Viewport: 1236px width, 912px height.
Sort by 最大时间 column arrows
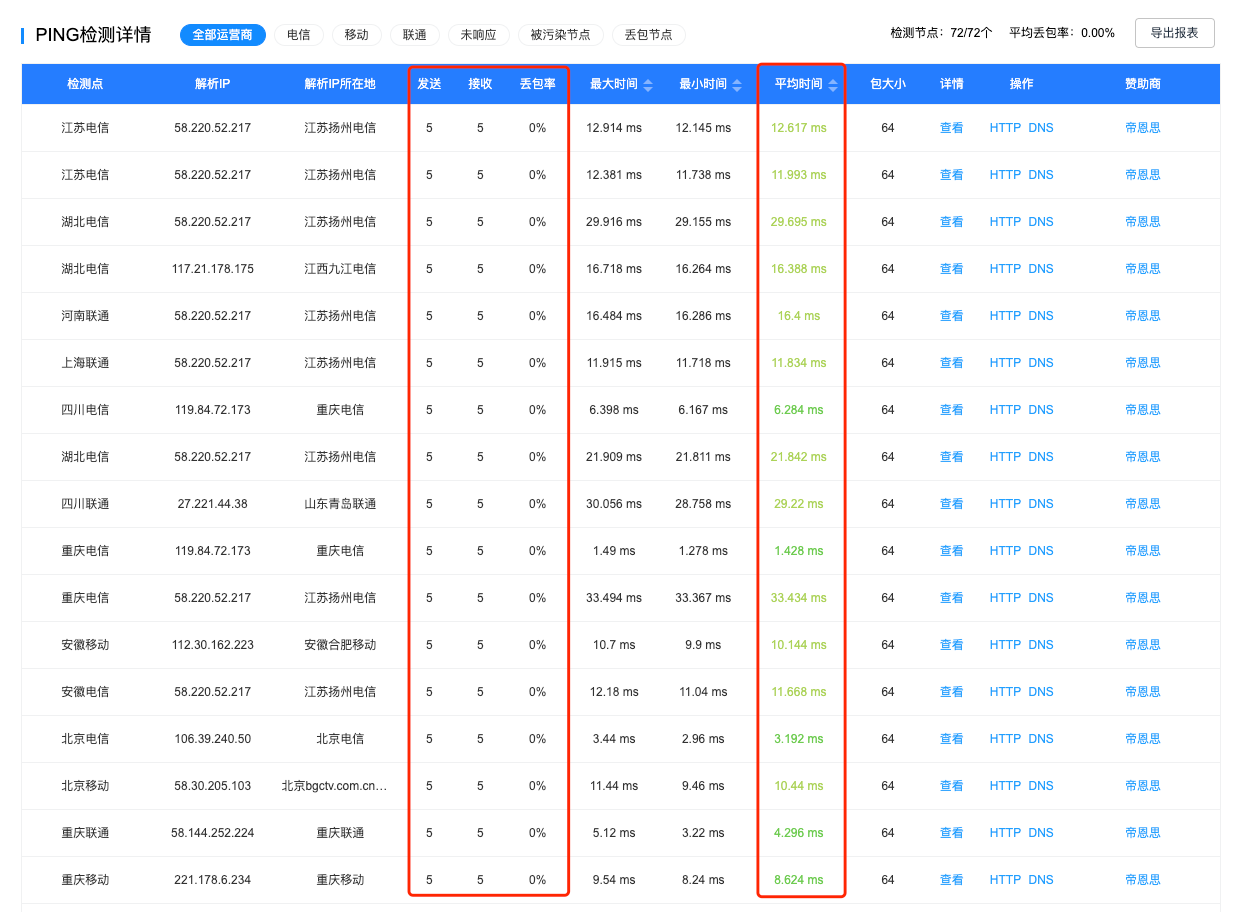pos(648,85)
